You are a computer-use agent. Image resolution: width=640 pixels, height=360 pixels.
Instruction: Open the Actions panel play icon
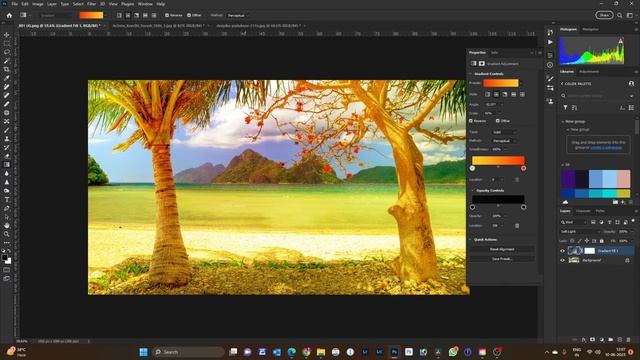coord(550,42)
